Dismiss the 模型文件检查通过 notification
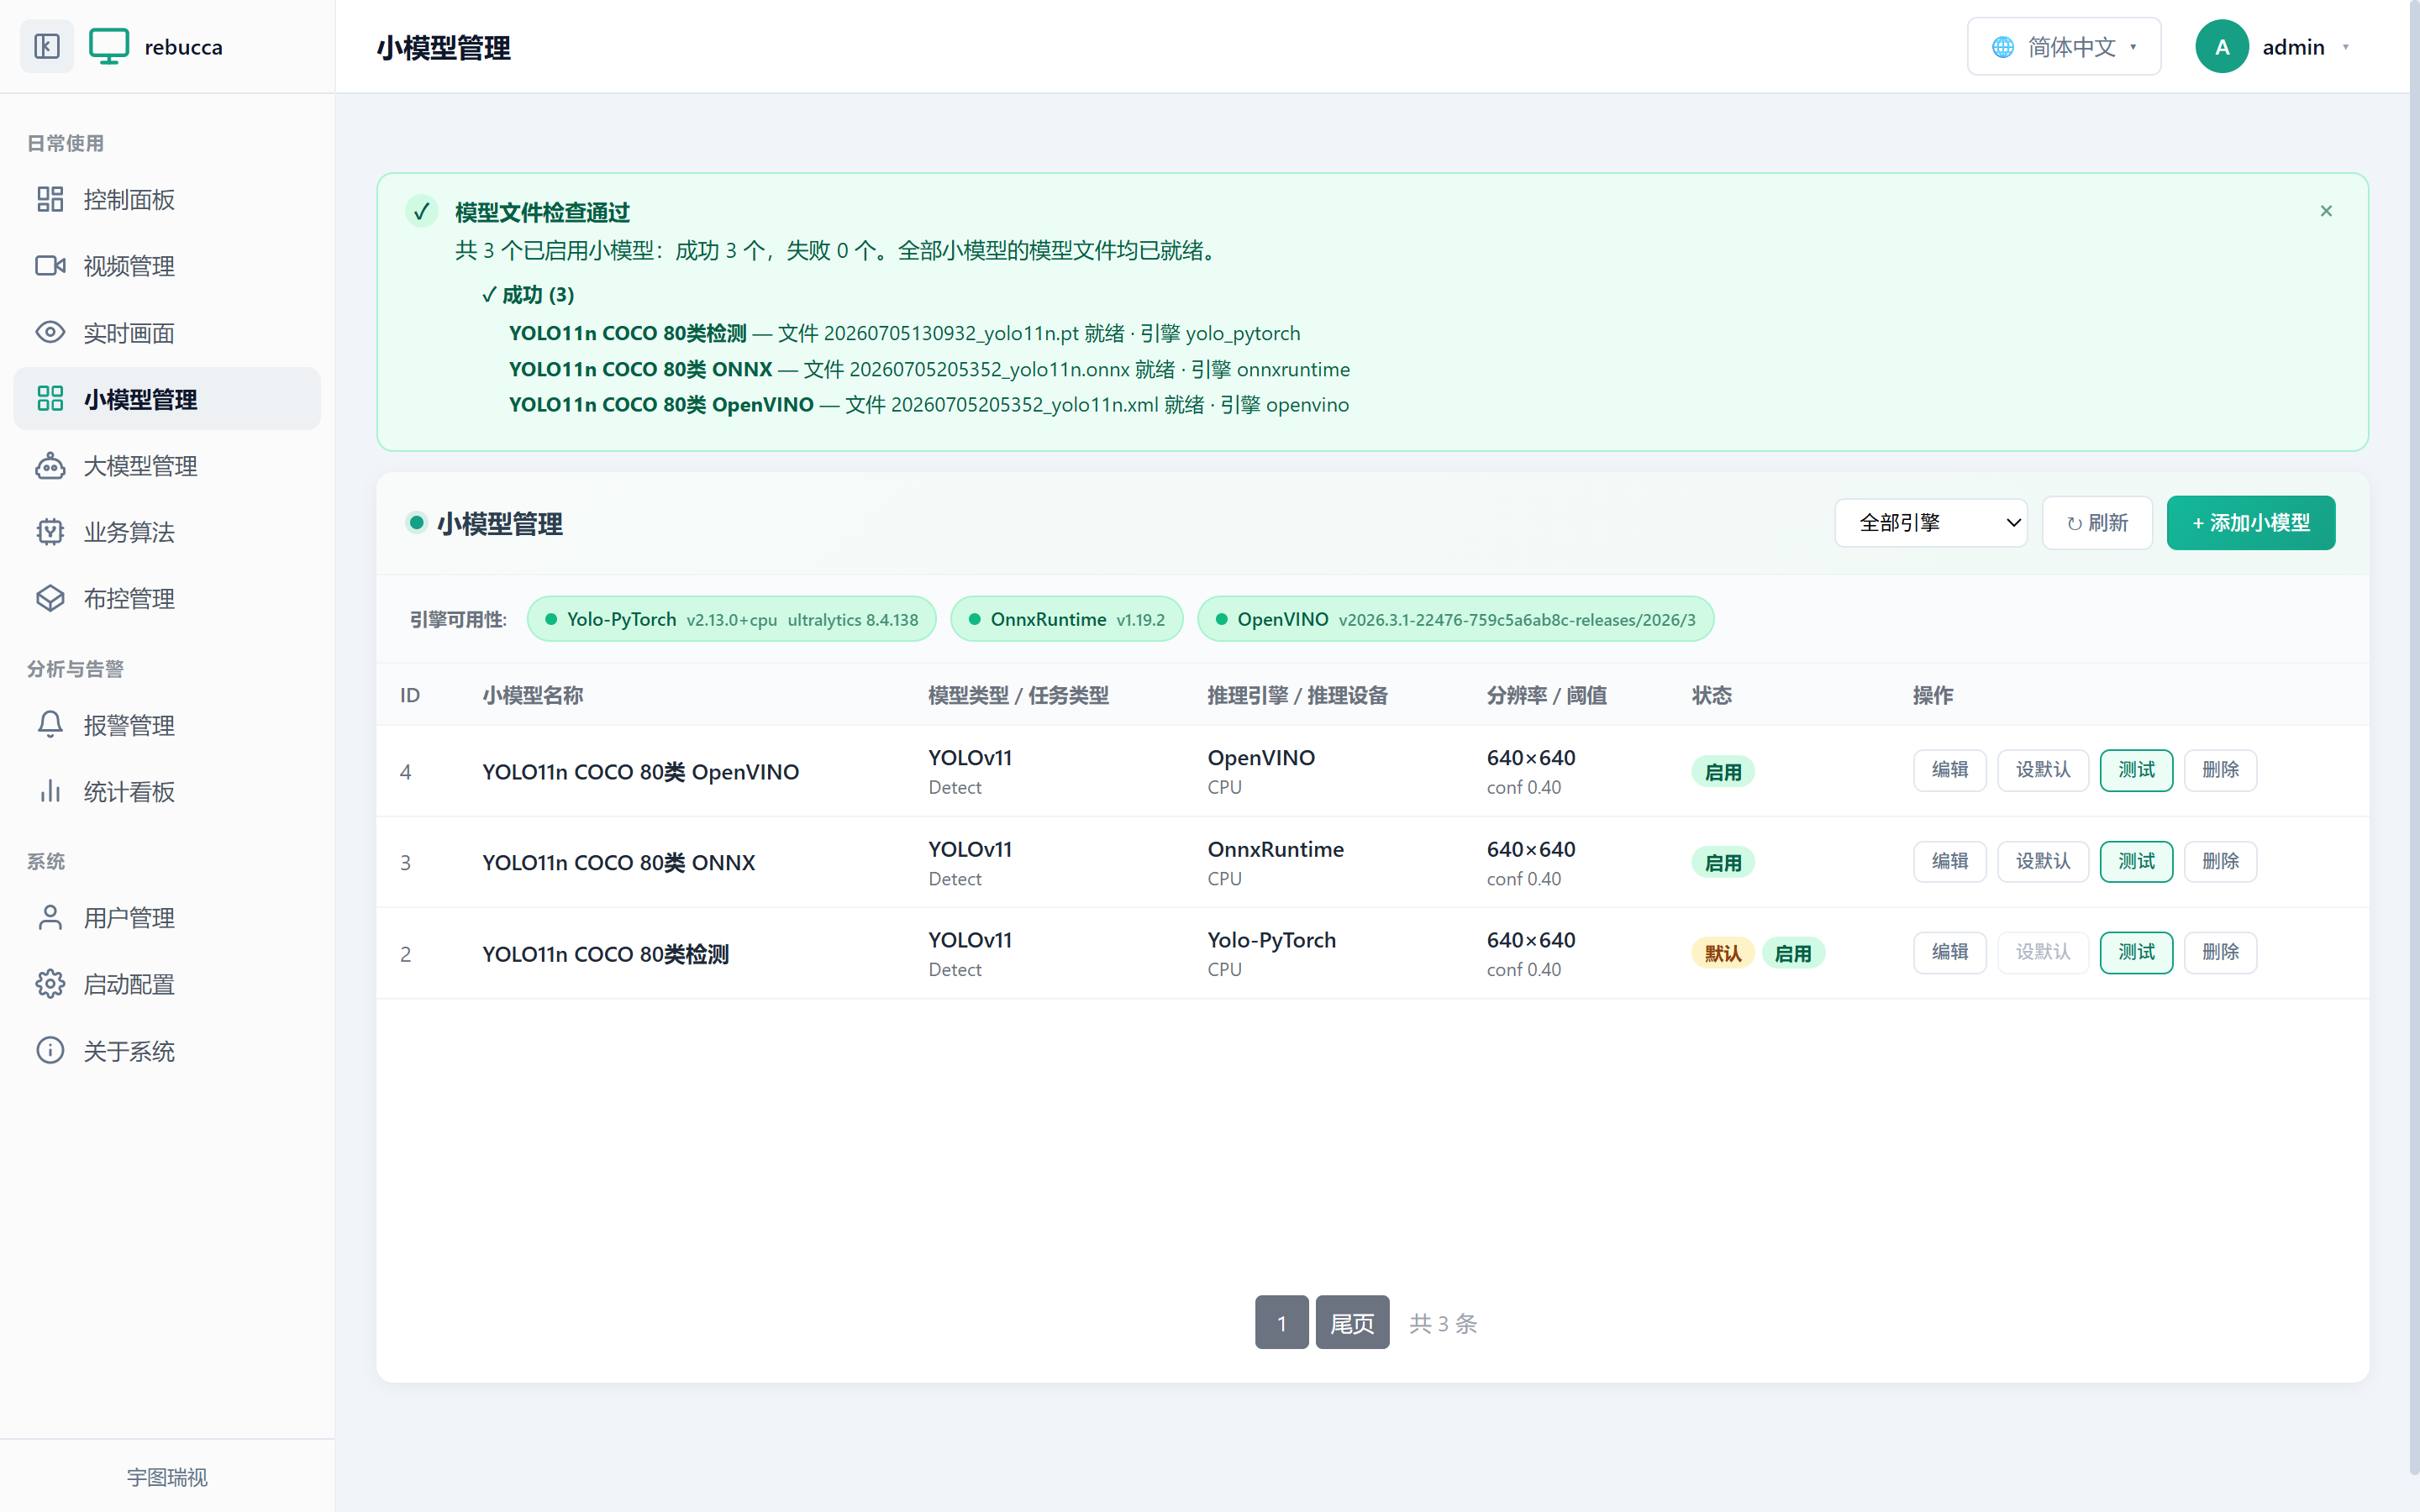Viewport: 2420px width, 1512px height. pos(2325,211)
